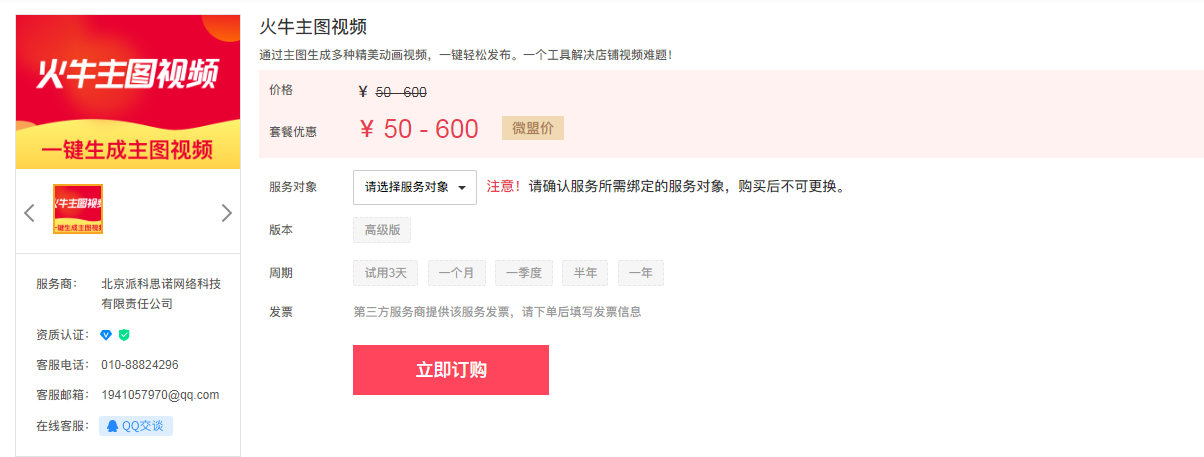Click the 微盟价 price tag
The image size is (1204, 457).
(533, 128)
